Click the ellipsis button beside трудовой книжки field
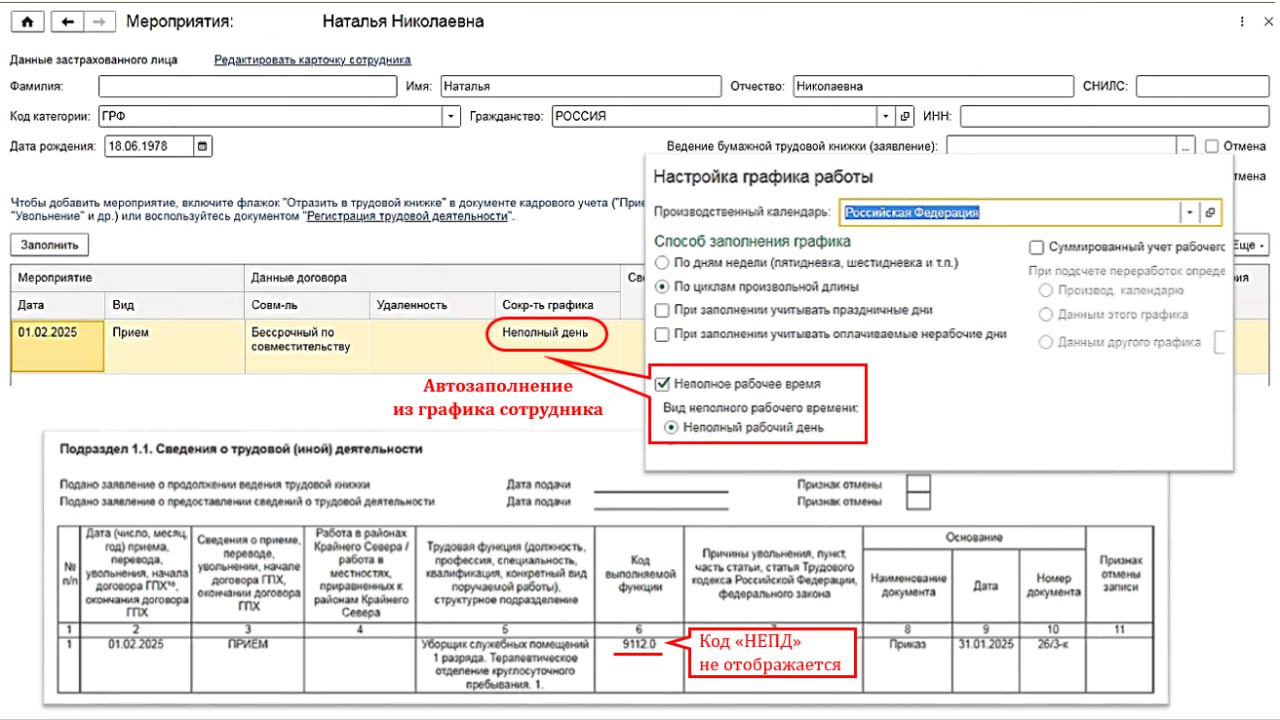 (x=1186, y=147)
